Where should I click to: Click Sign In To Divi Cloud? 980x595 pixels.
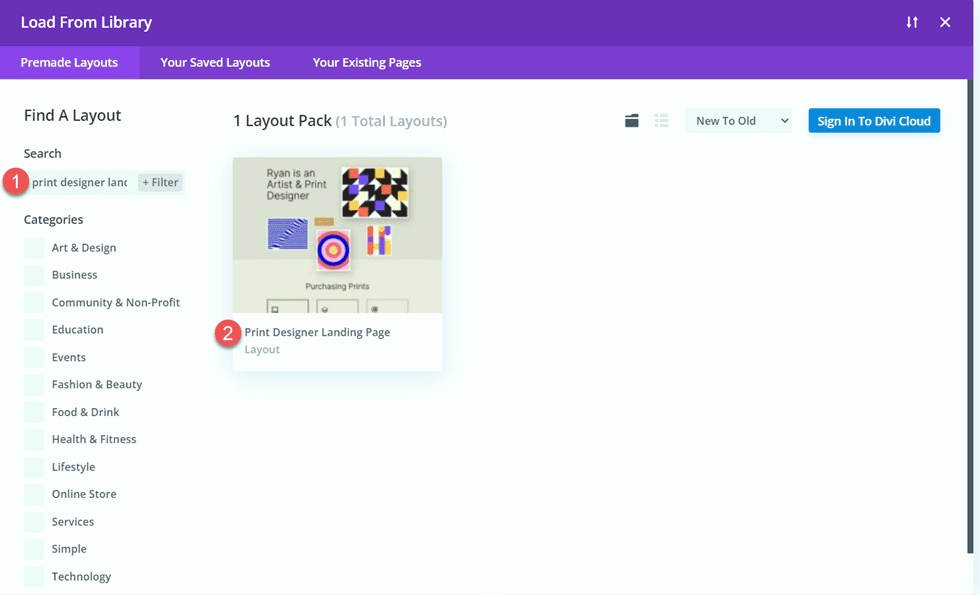(873, 120)
